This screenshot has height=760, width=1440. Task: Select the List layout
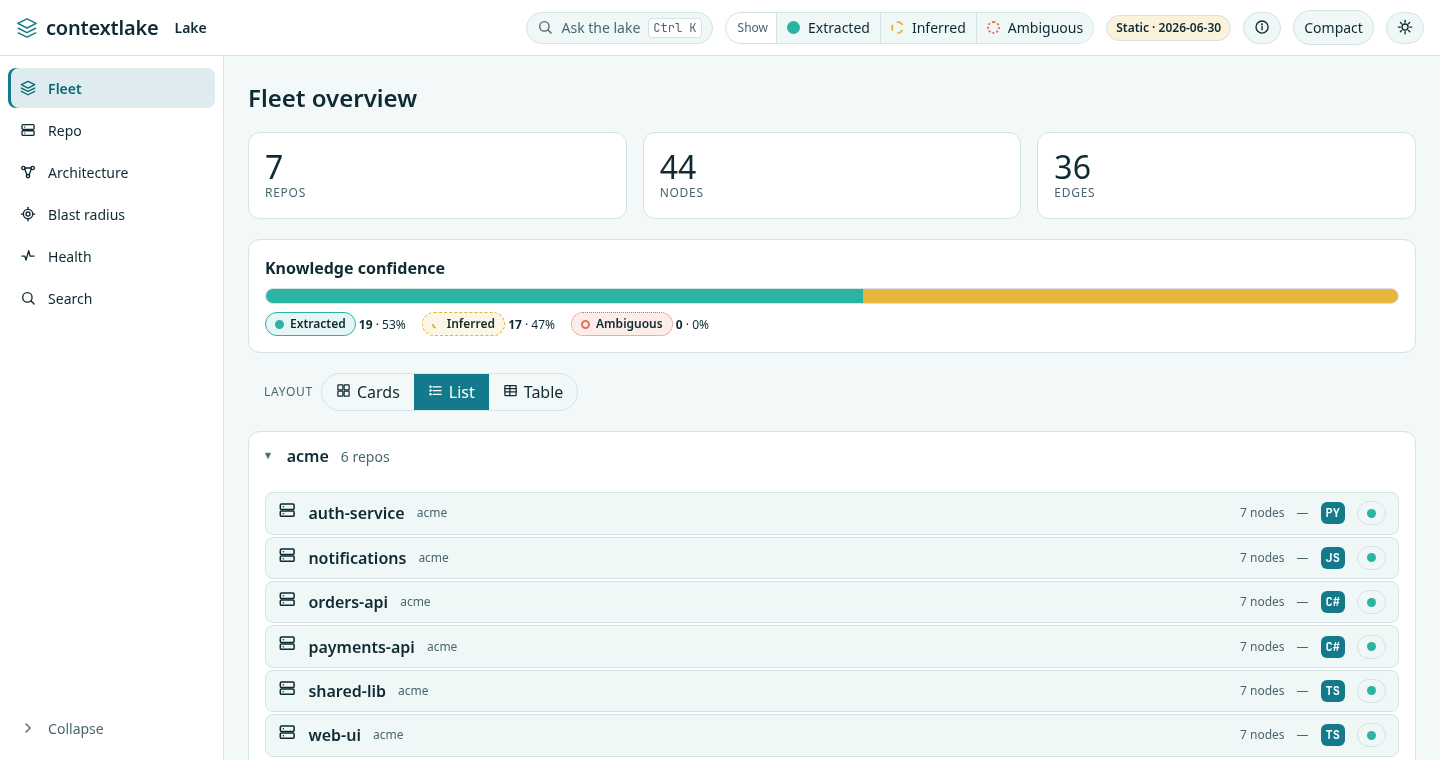tap(451, 392)
